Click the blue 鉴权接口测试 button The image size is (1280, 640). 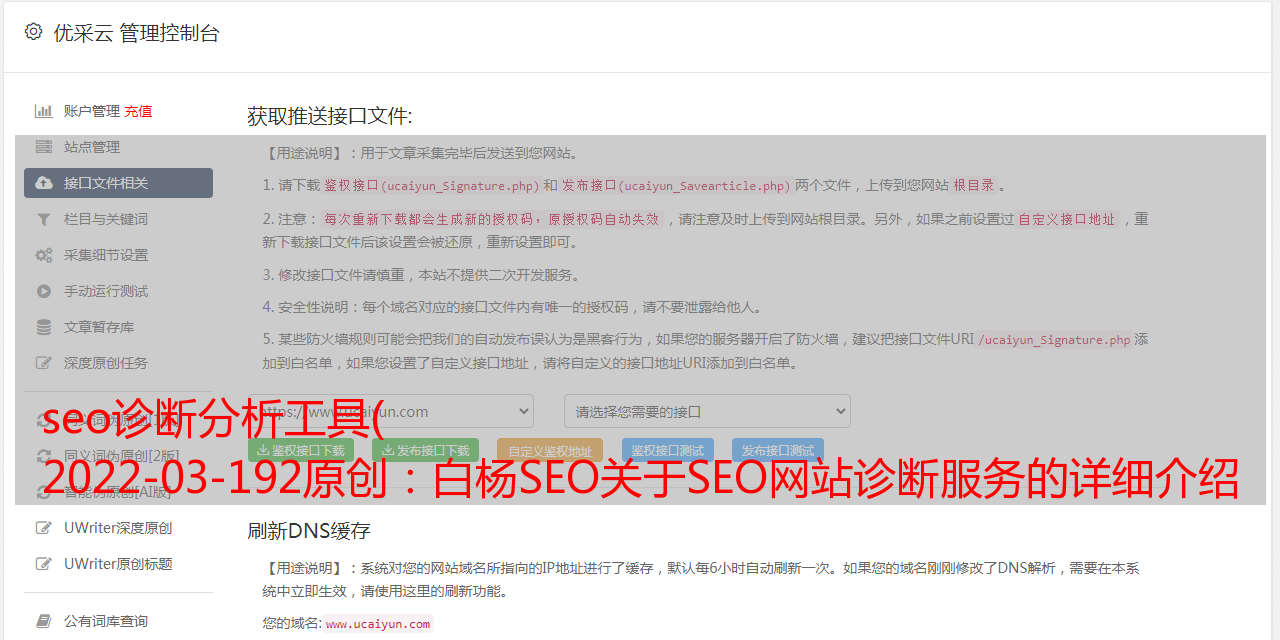668,451
